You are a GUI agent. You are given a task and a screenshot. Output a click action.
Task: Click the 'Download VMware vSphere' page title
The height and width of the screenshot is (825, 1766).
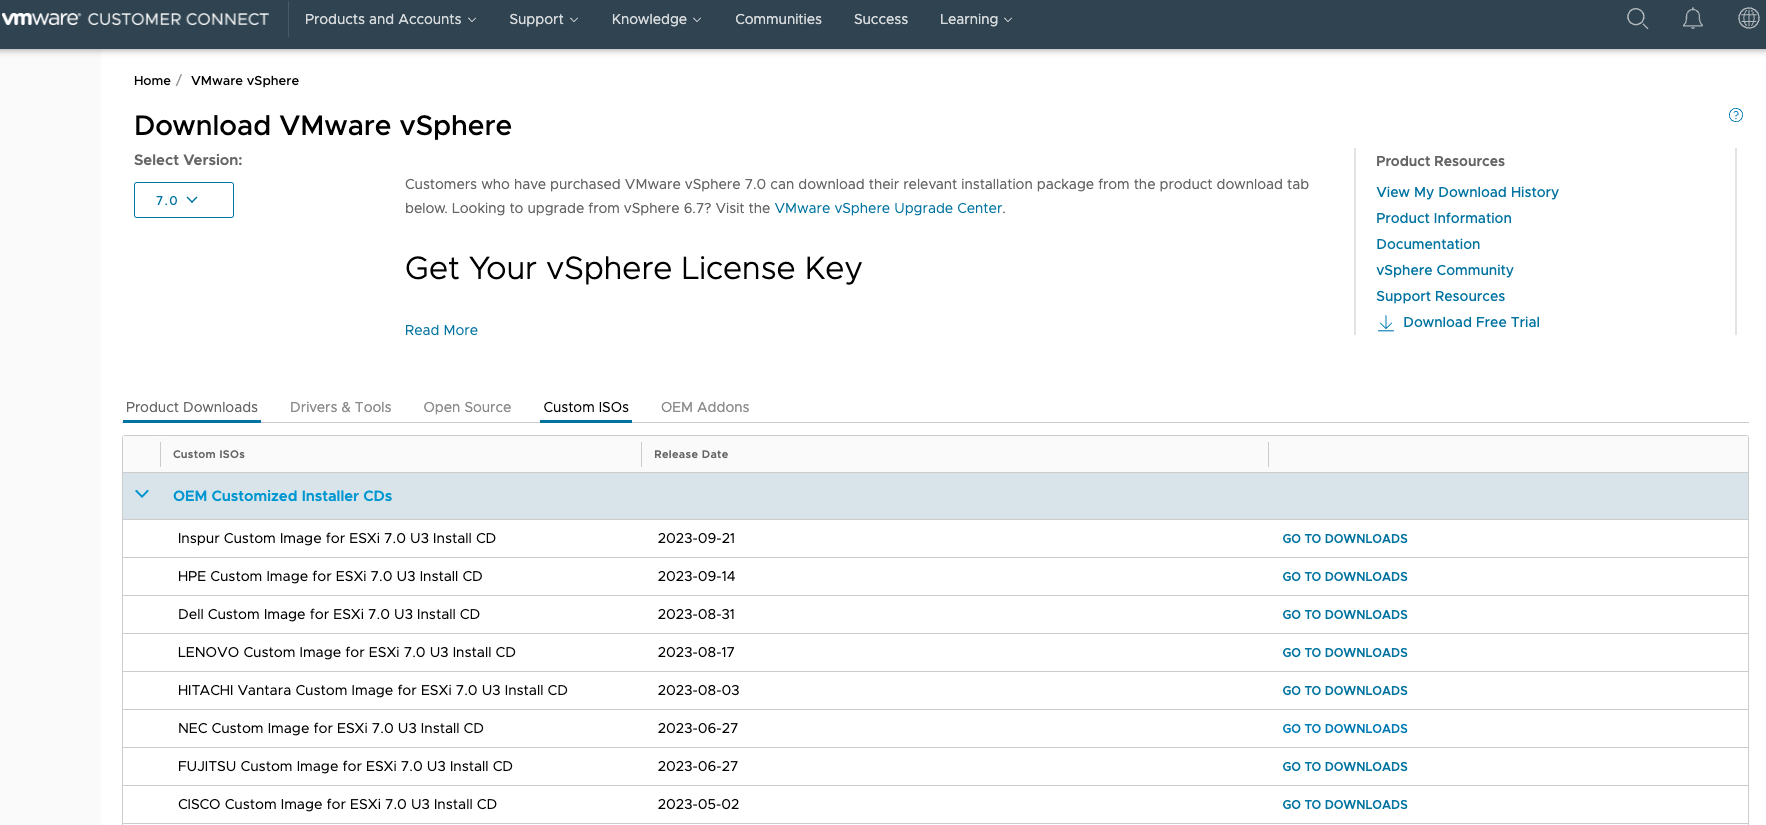[x=323, y=125]
